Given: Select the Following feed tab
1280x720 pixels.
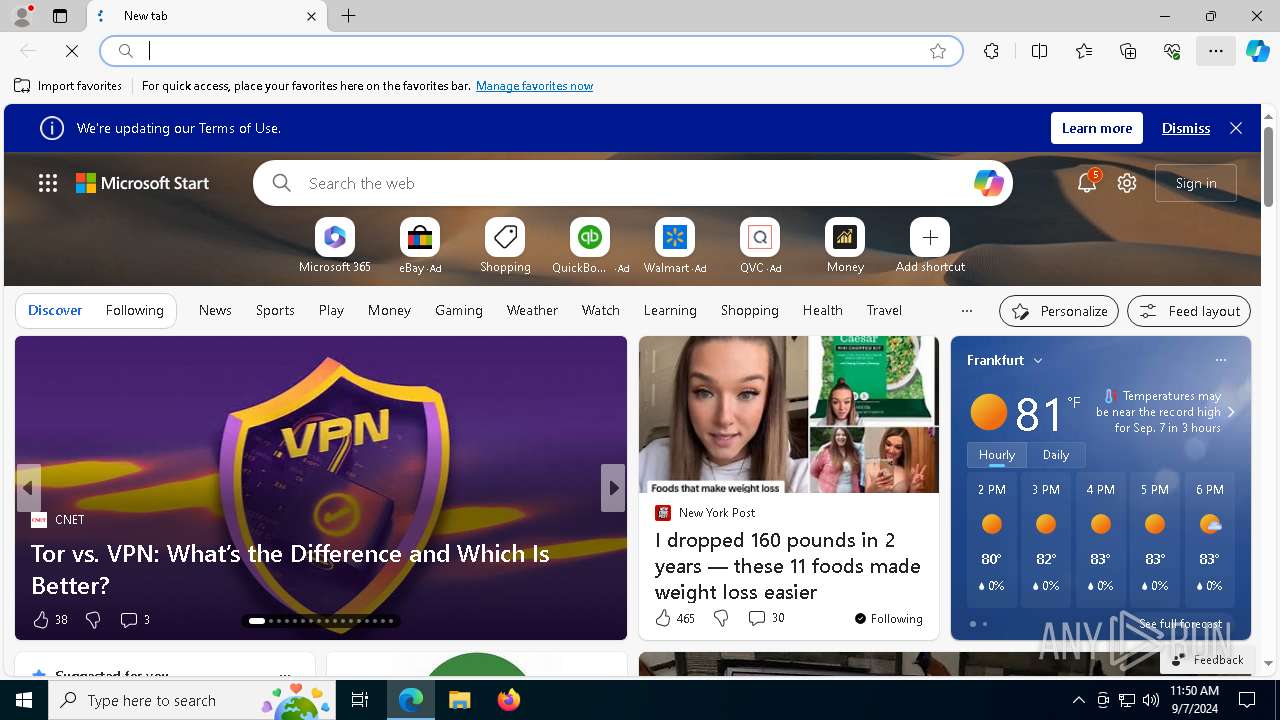Looking at the screenshot, I should click(x=134, y=310).
